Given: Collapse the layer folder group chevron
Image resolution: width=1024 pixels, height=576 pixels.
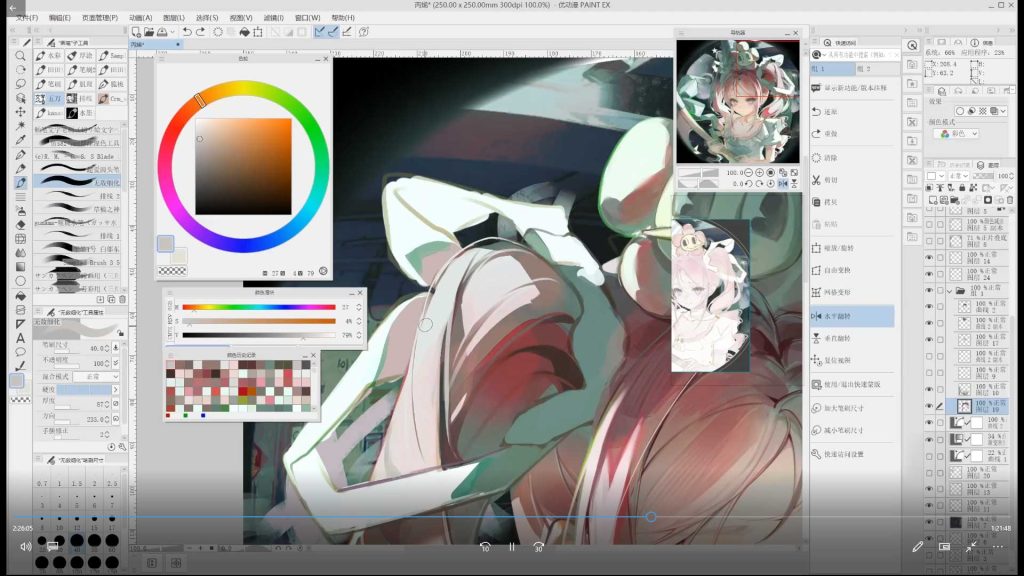Looking at the screenshot, I should (x=950, y=291).
